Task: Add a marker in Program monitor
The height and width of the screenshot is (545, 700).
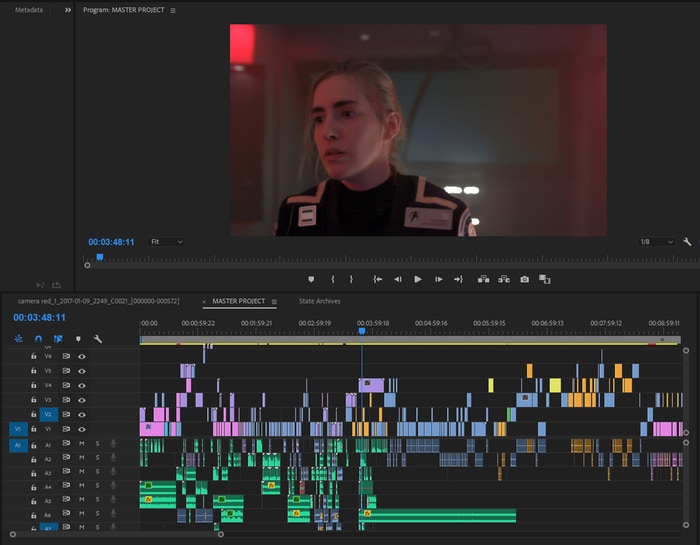Action: [311, 279]
